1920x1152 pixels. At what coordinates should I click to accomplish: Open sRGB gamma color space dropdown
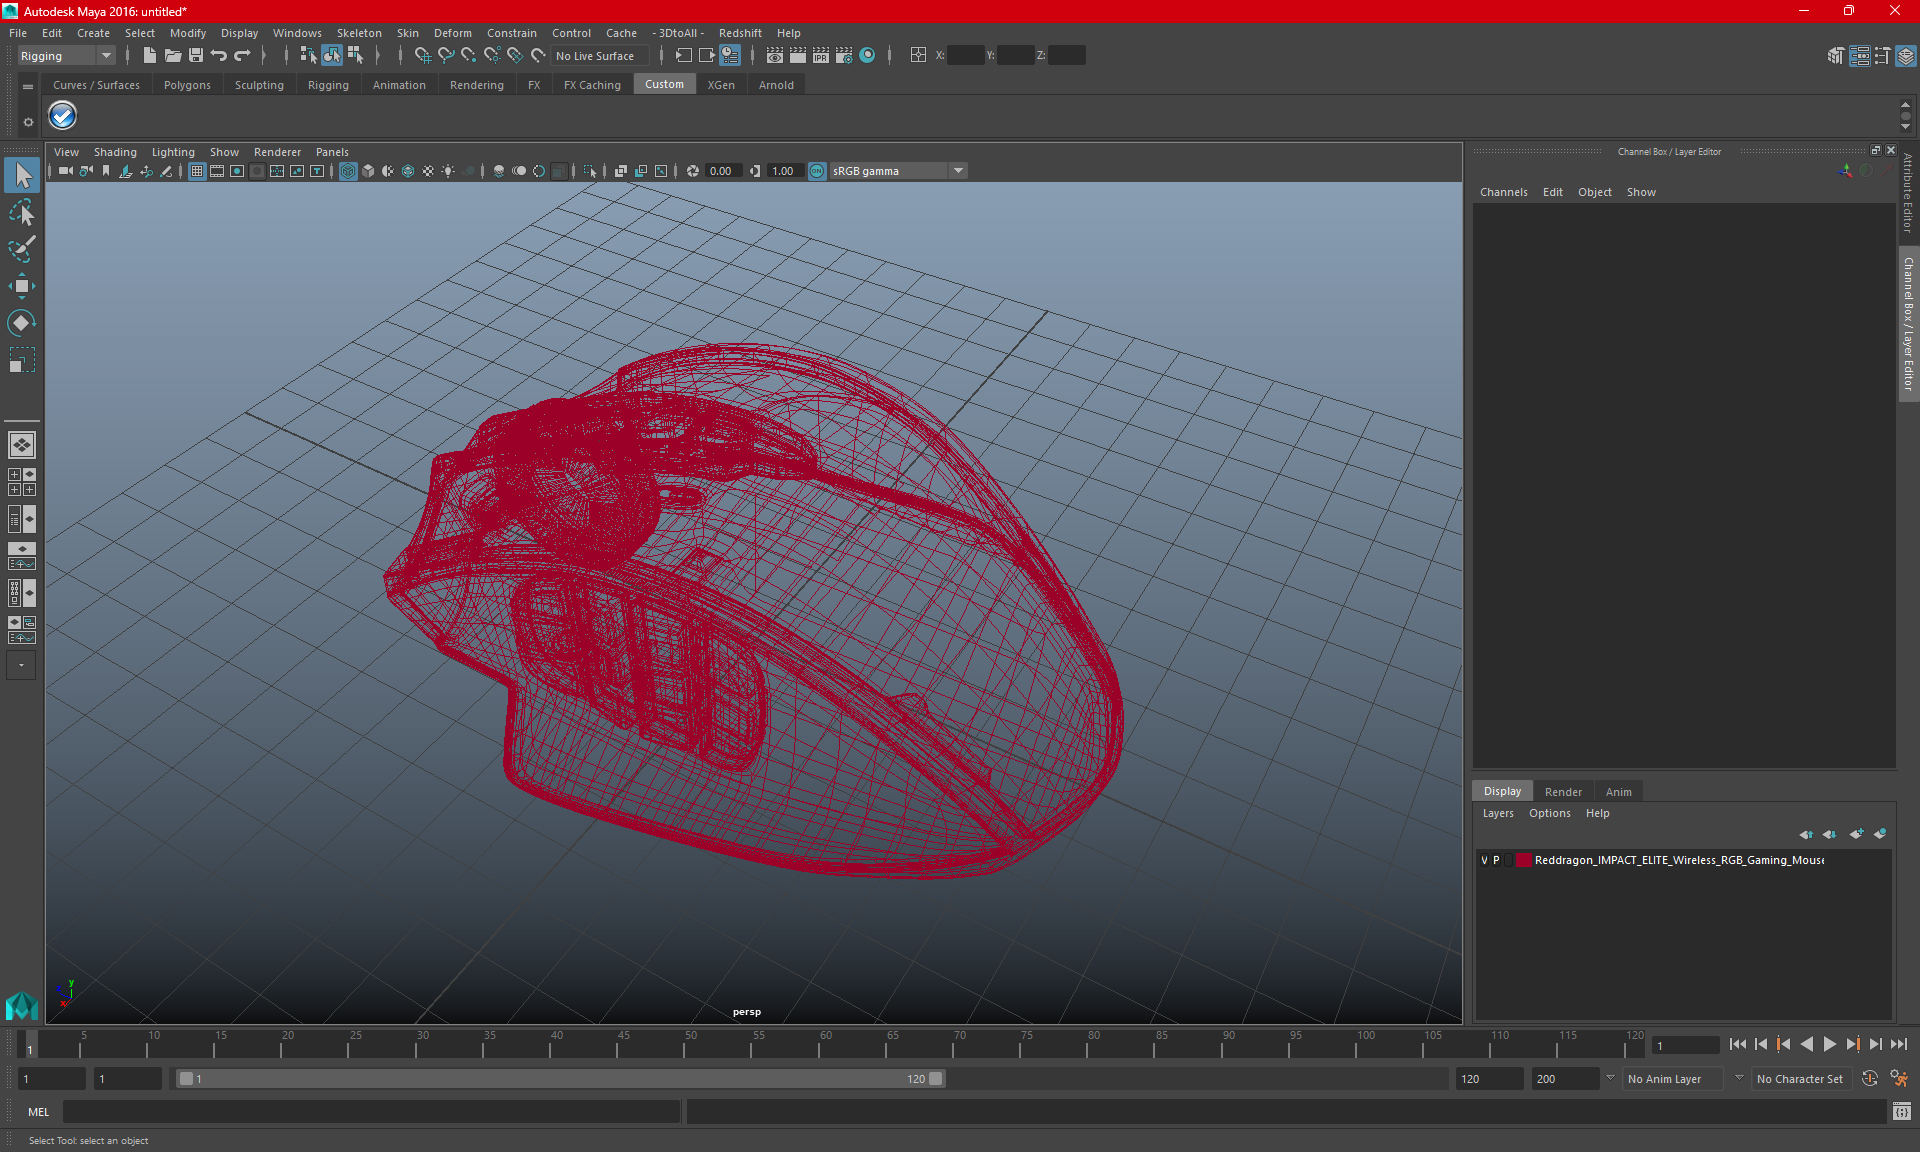coord(897,171)
